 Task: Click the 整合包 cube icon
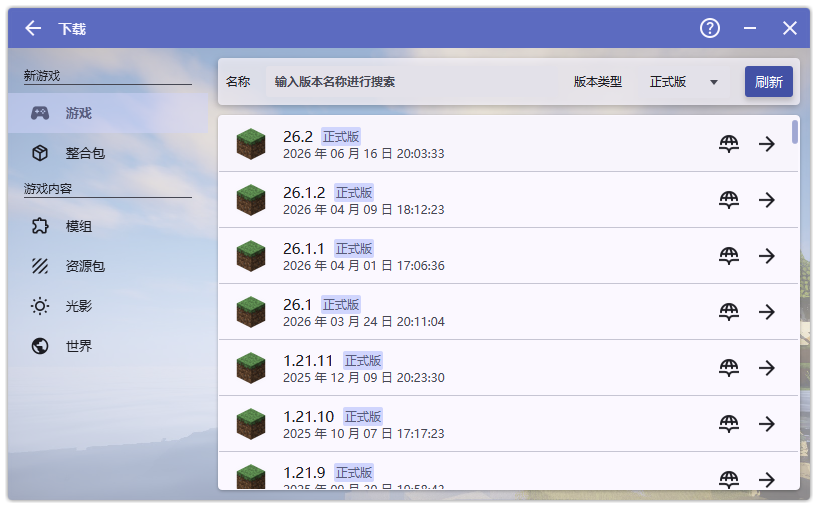click(40, 153)
